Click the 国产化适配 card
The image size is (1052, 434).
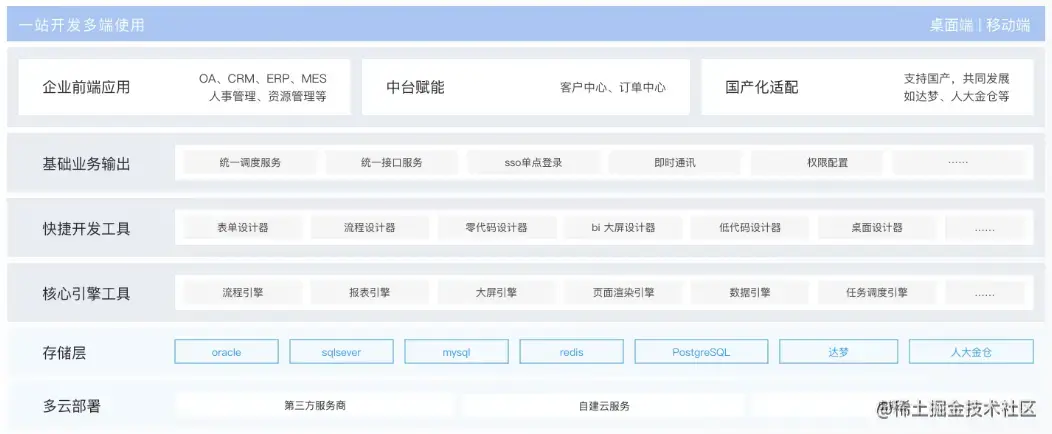[x=867, y=87]
